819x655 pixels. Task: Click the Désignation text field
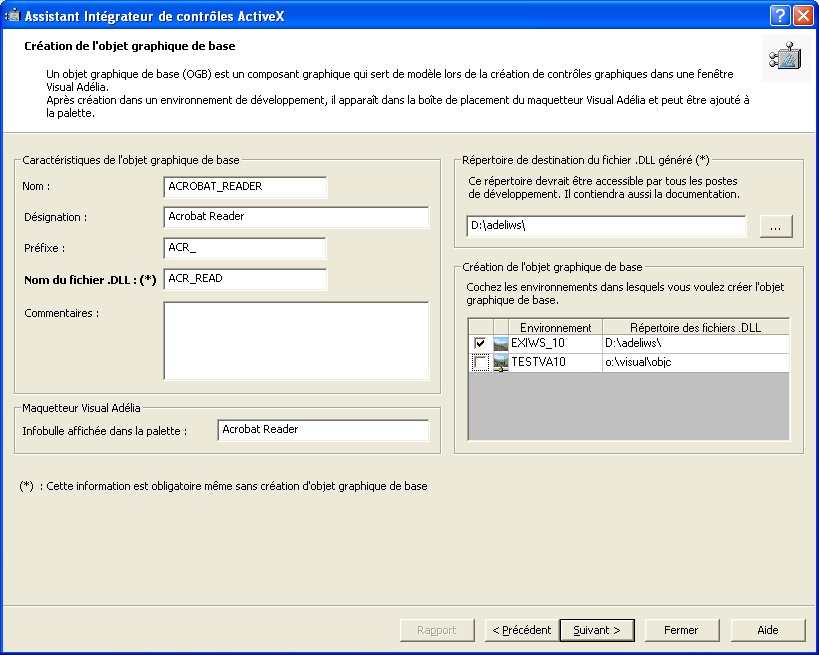coord(296,217)
